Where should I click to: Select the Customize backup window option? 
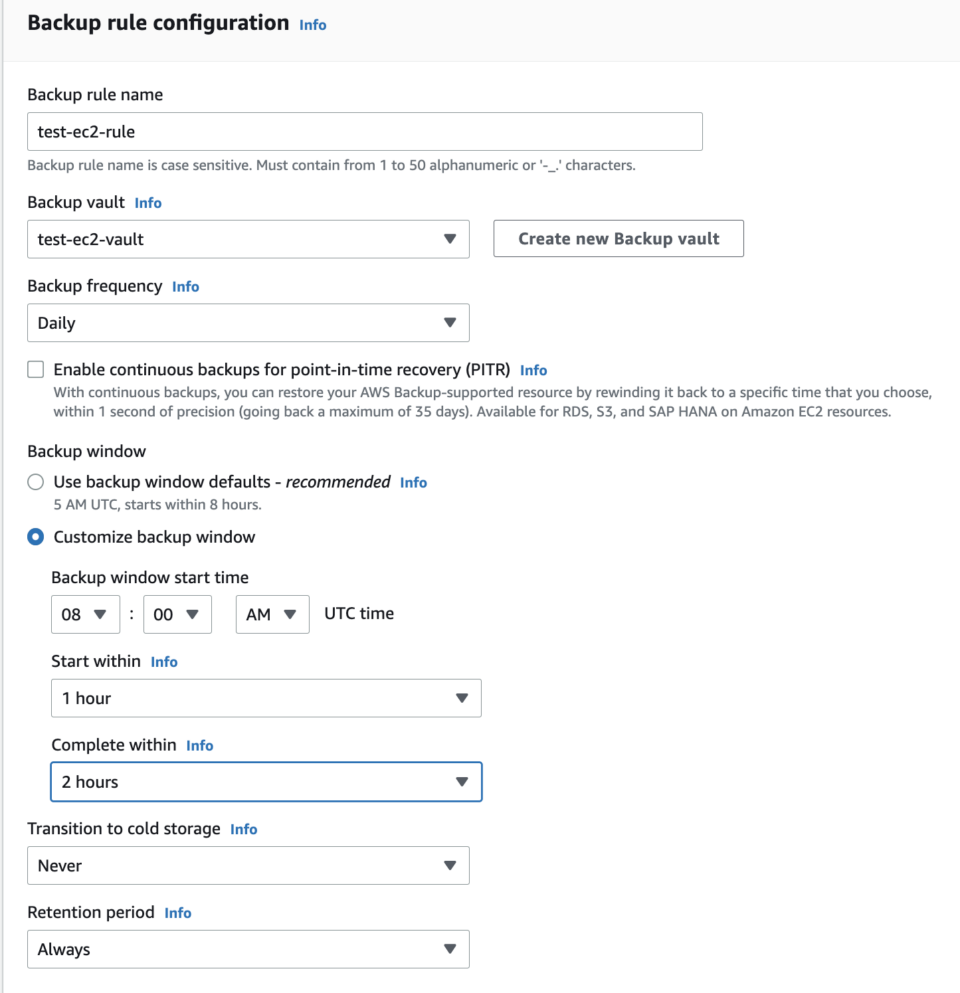point(35,536)
